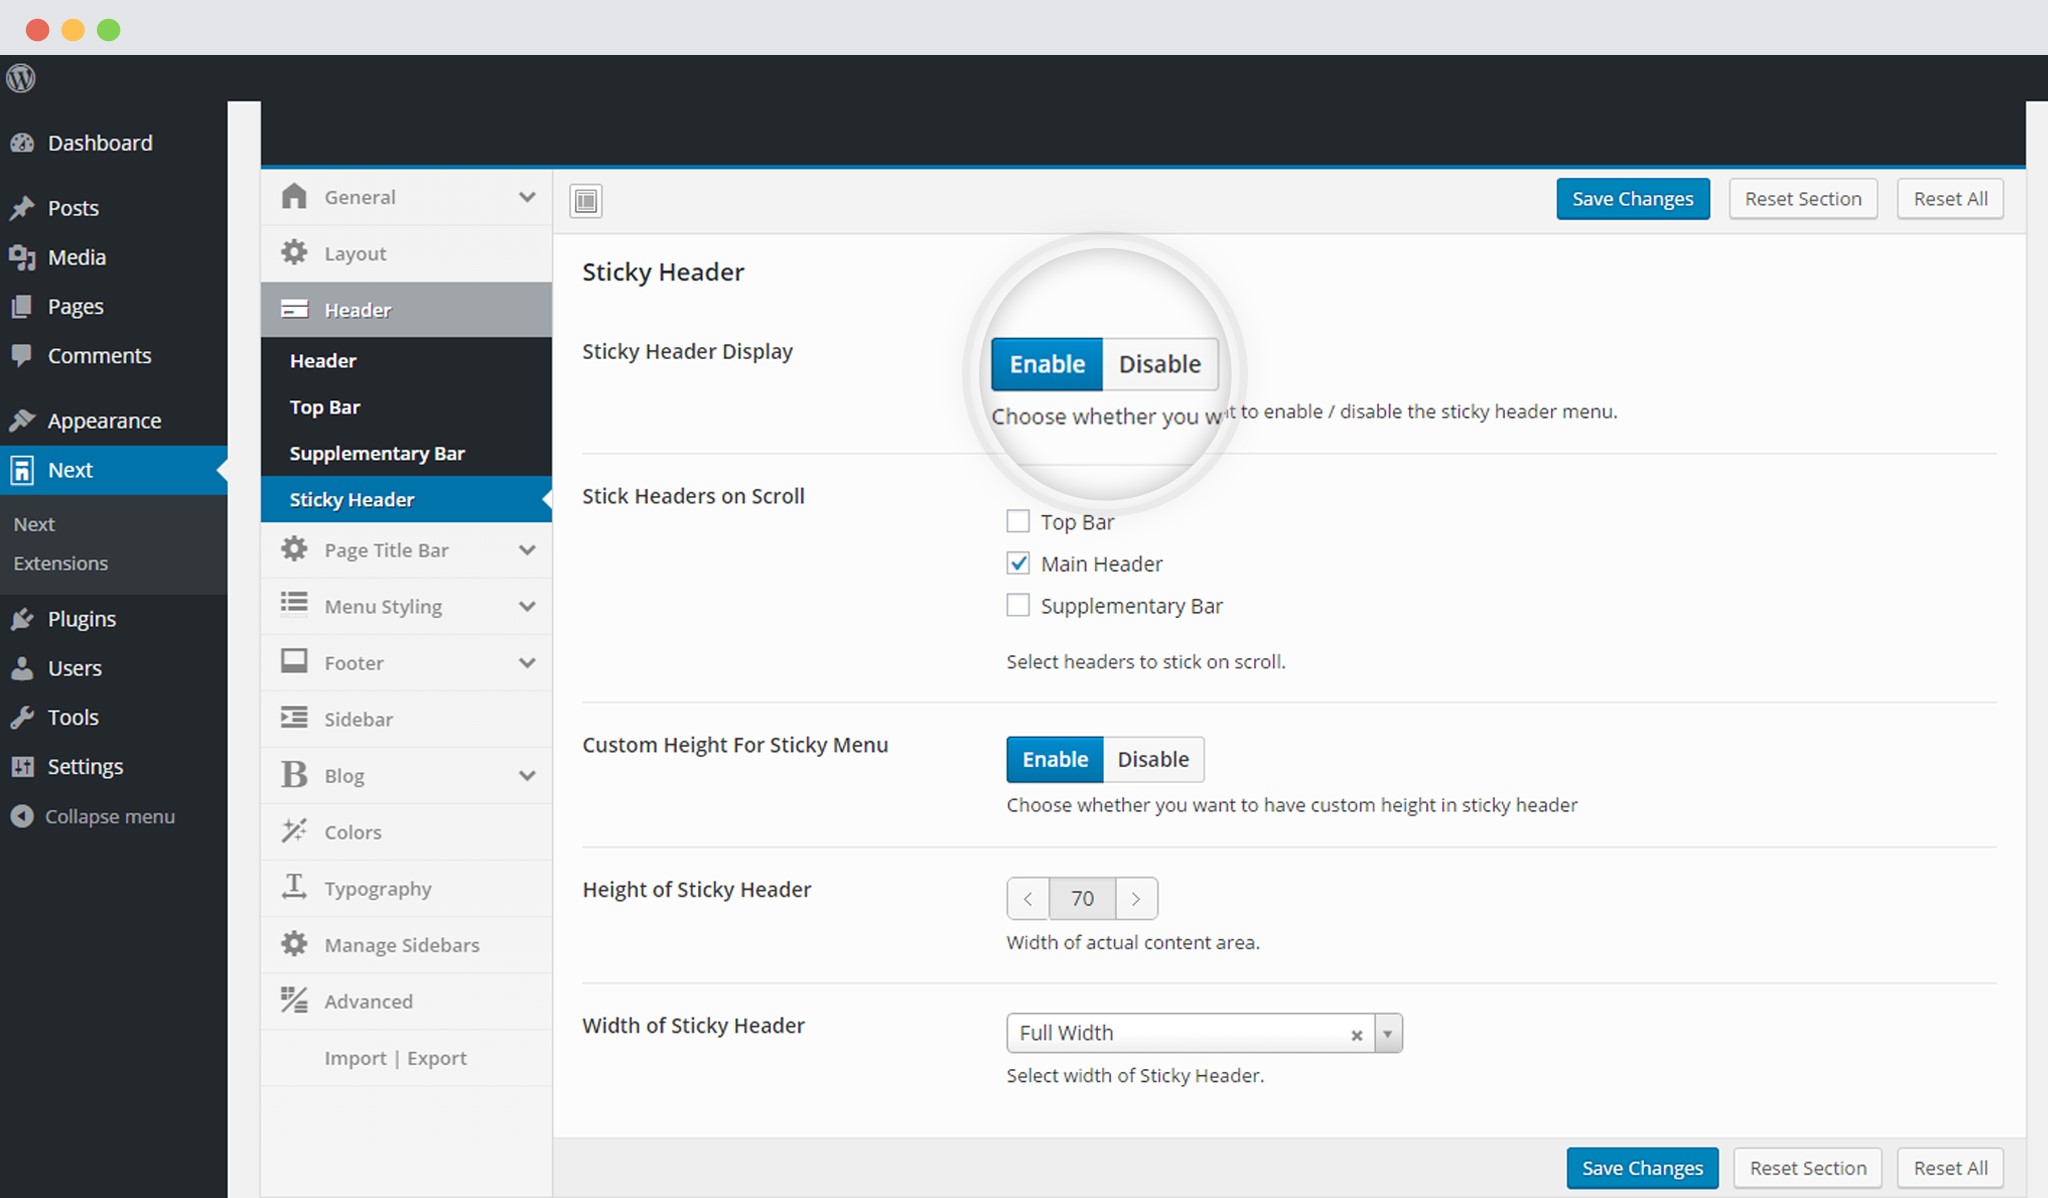Click the Posts menu icon
This screenshot has height=1198, width=2048.
click(x=21, y=207)
